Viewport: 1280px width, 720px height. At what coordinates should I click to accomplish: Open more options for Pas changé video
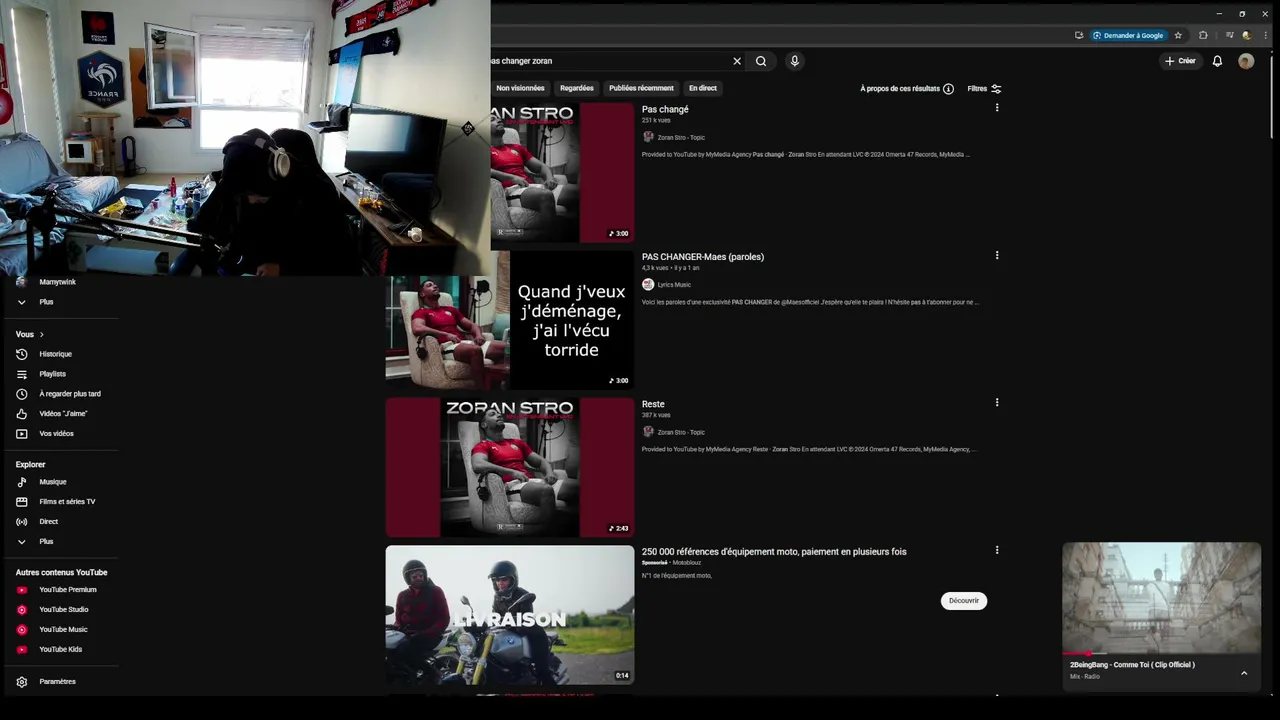coord(996,108)
